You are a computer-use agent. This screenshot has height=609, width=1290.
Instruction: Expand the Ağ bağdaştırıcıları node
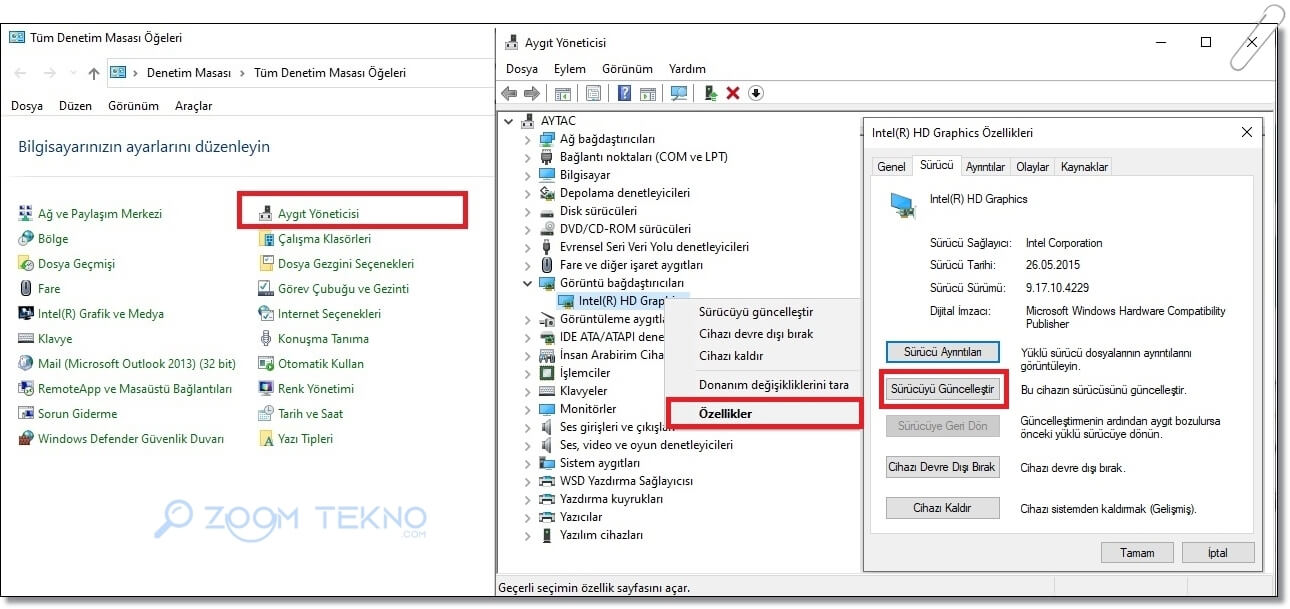pos(528,139)
